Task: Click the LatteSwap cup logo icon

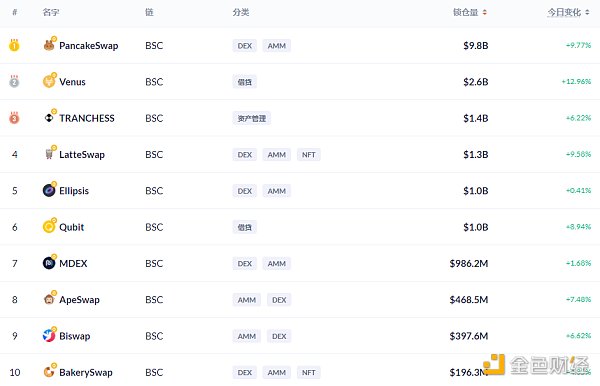Action: coord(49,154)
